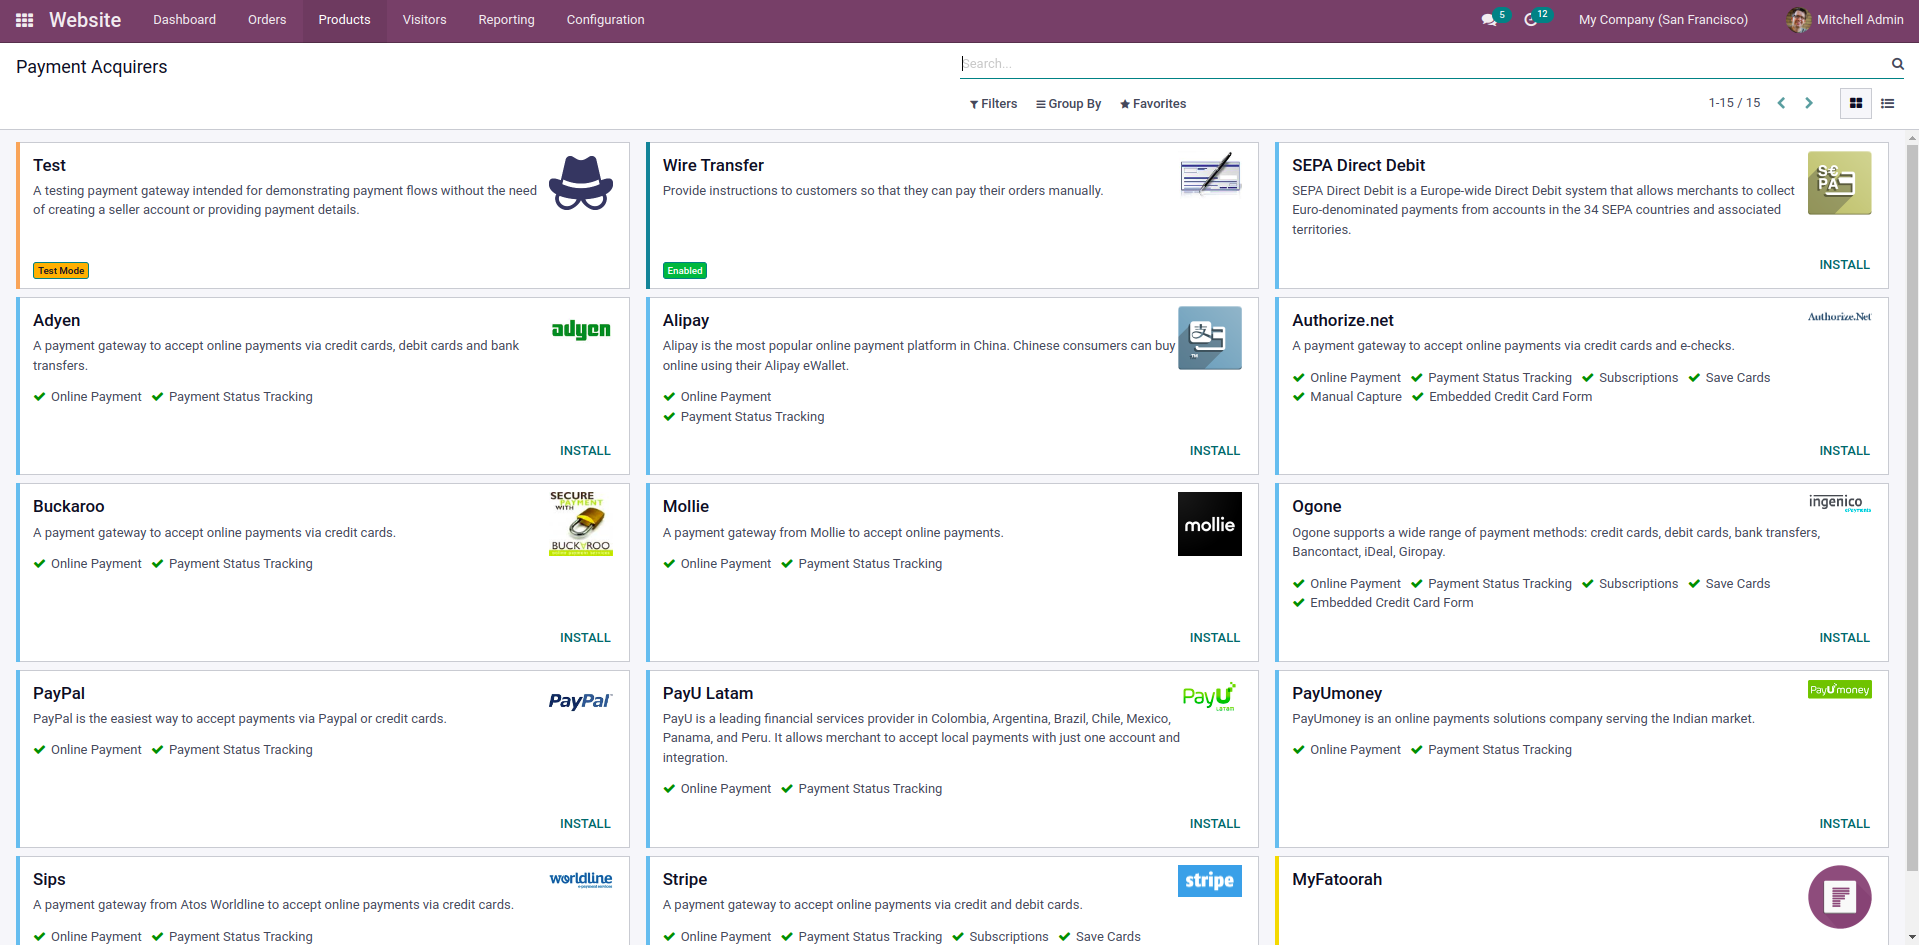Click the Test Mode badge
Viewport: 1919px width, 945px height.
61,271
